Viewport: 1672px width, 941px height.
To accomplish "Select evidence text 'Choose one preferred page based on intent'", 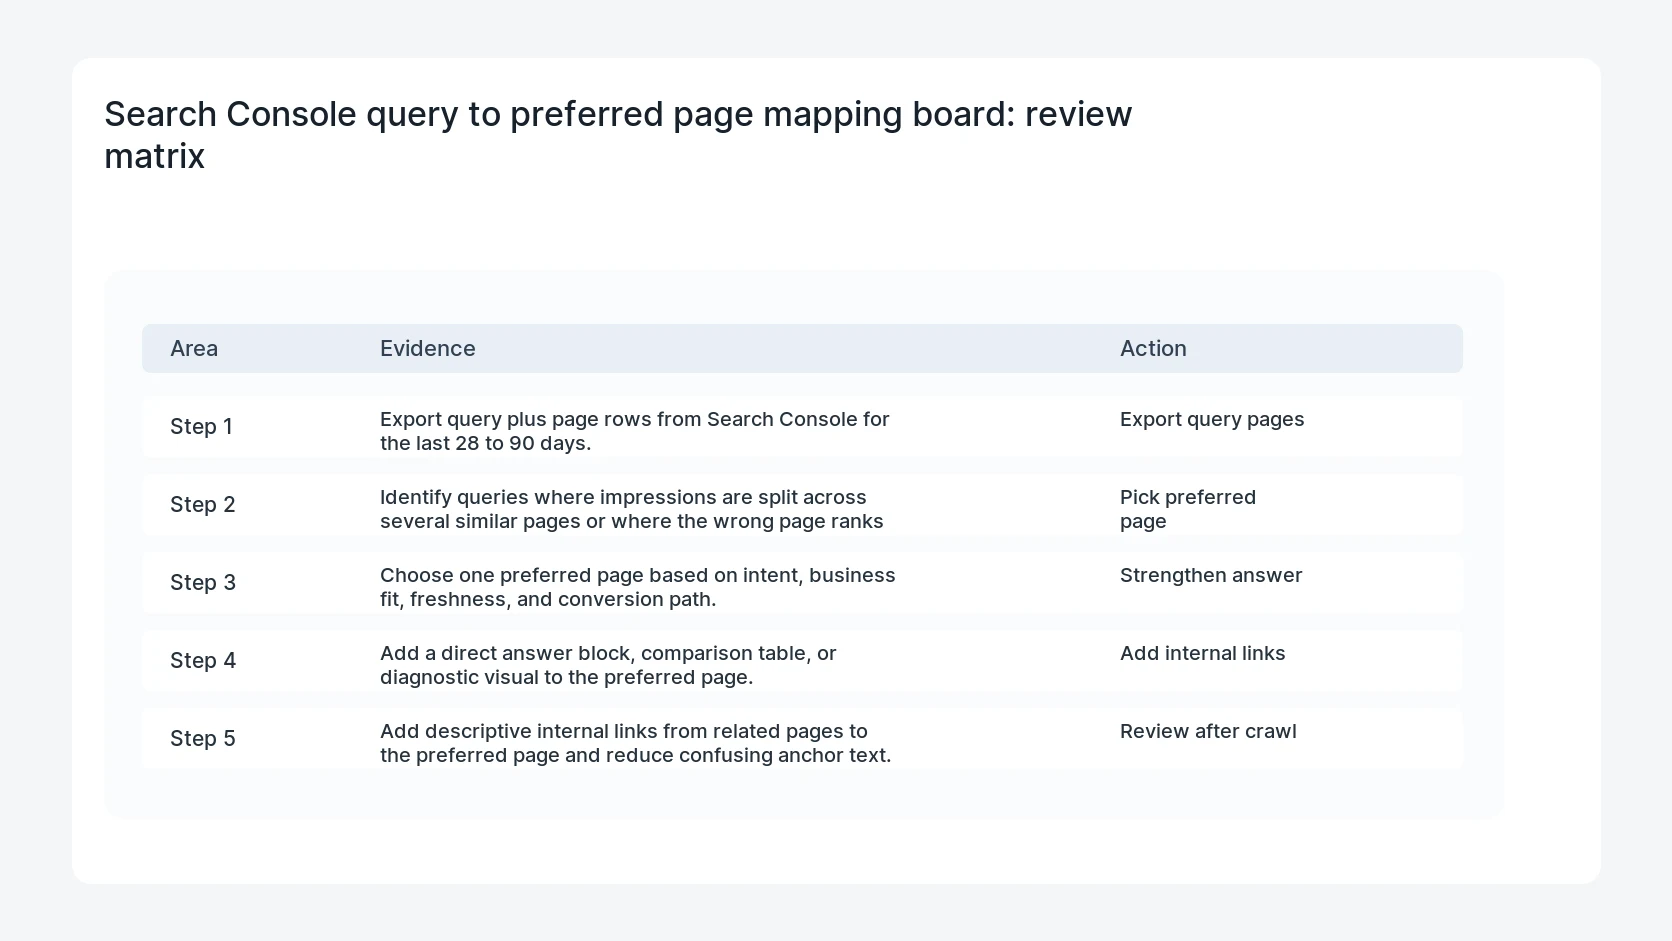I will point(590,575).
